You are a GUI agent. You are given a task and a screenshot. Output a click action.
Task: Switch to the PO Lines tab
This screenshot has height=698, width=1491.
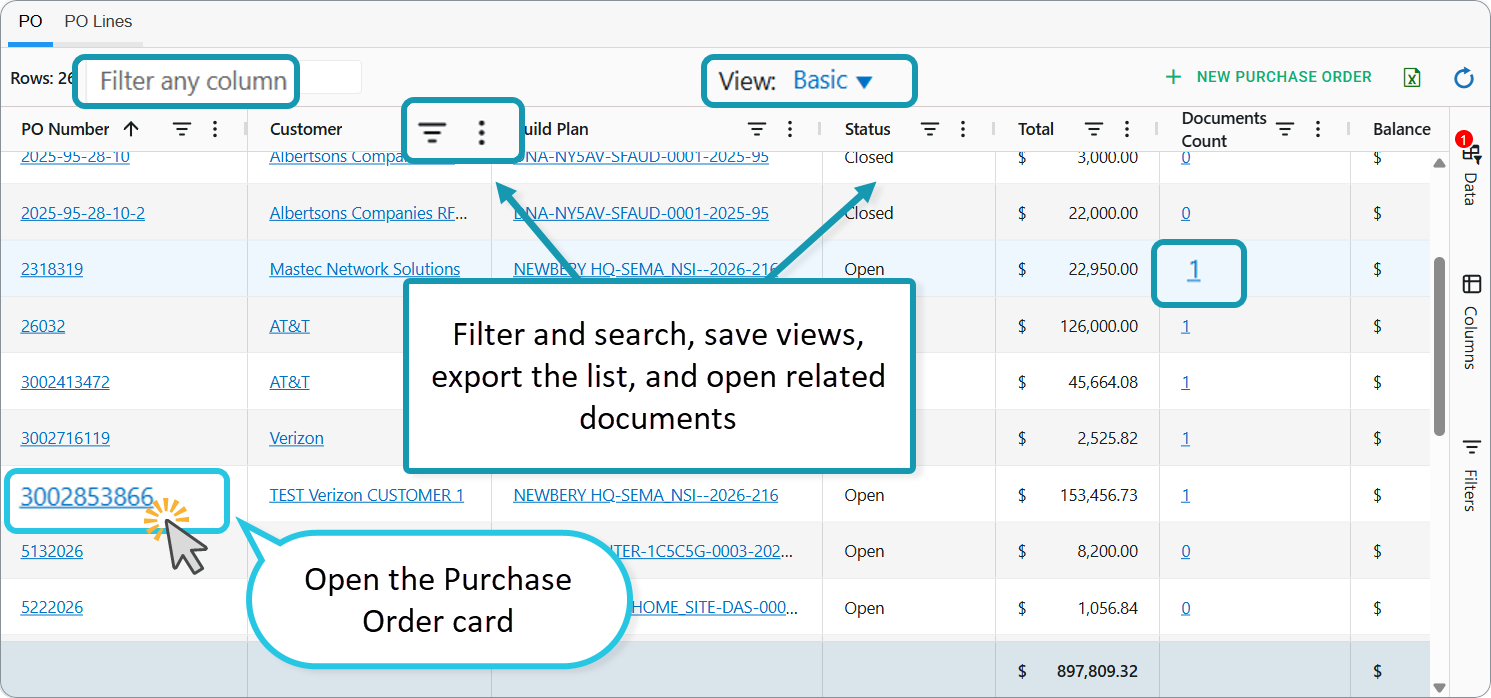[x=98, y=21]
